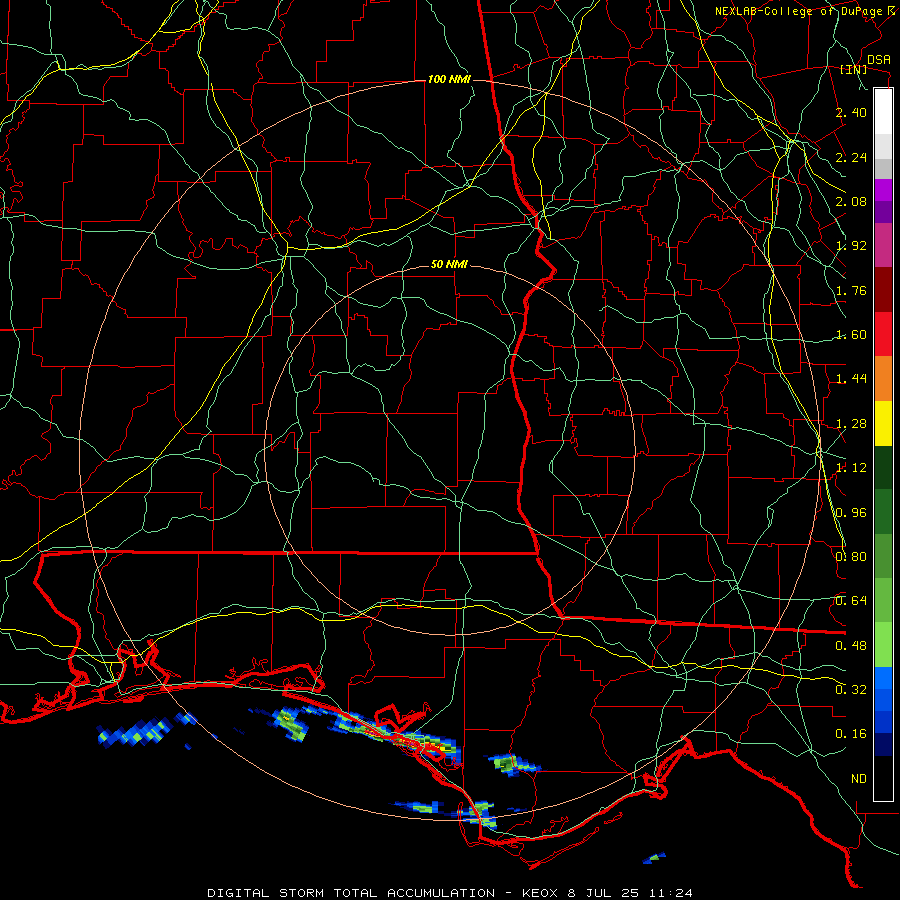Click the 2.40 legend value
Viewport: 900px width, 900px height.
point(851,112)
